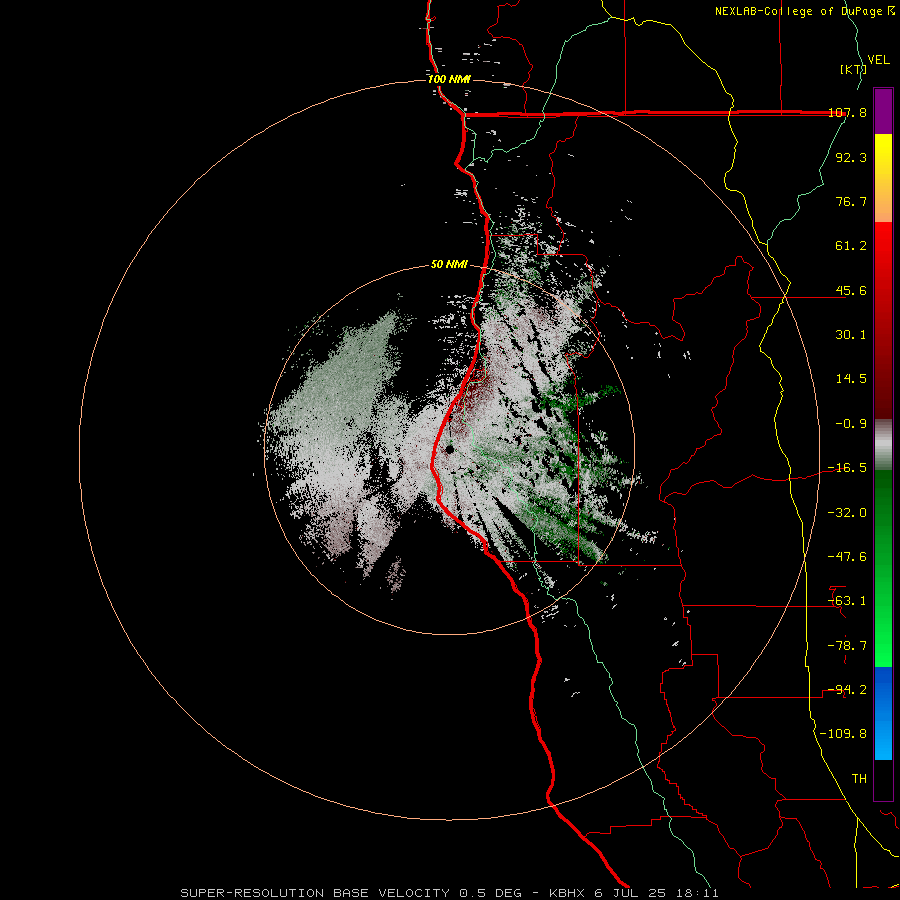Click the 30.1 velocity scale value
Viewport: 900px width, 900px height.
point(851,335)
